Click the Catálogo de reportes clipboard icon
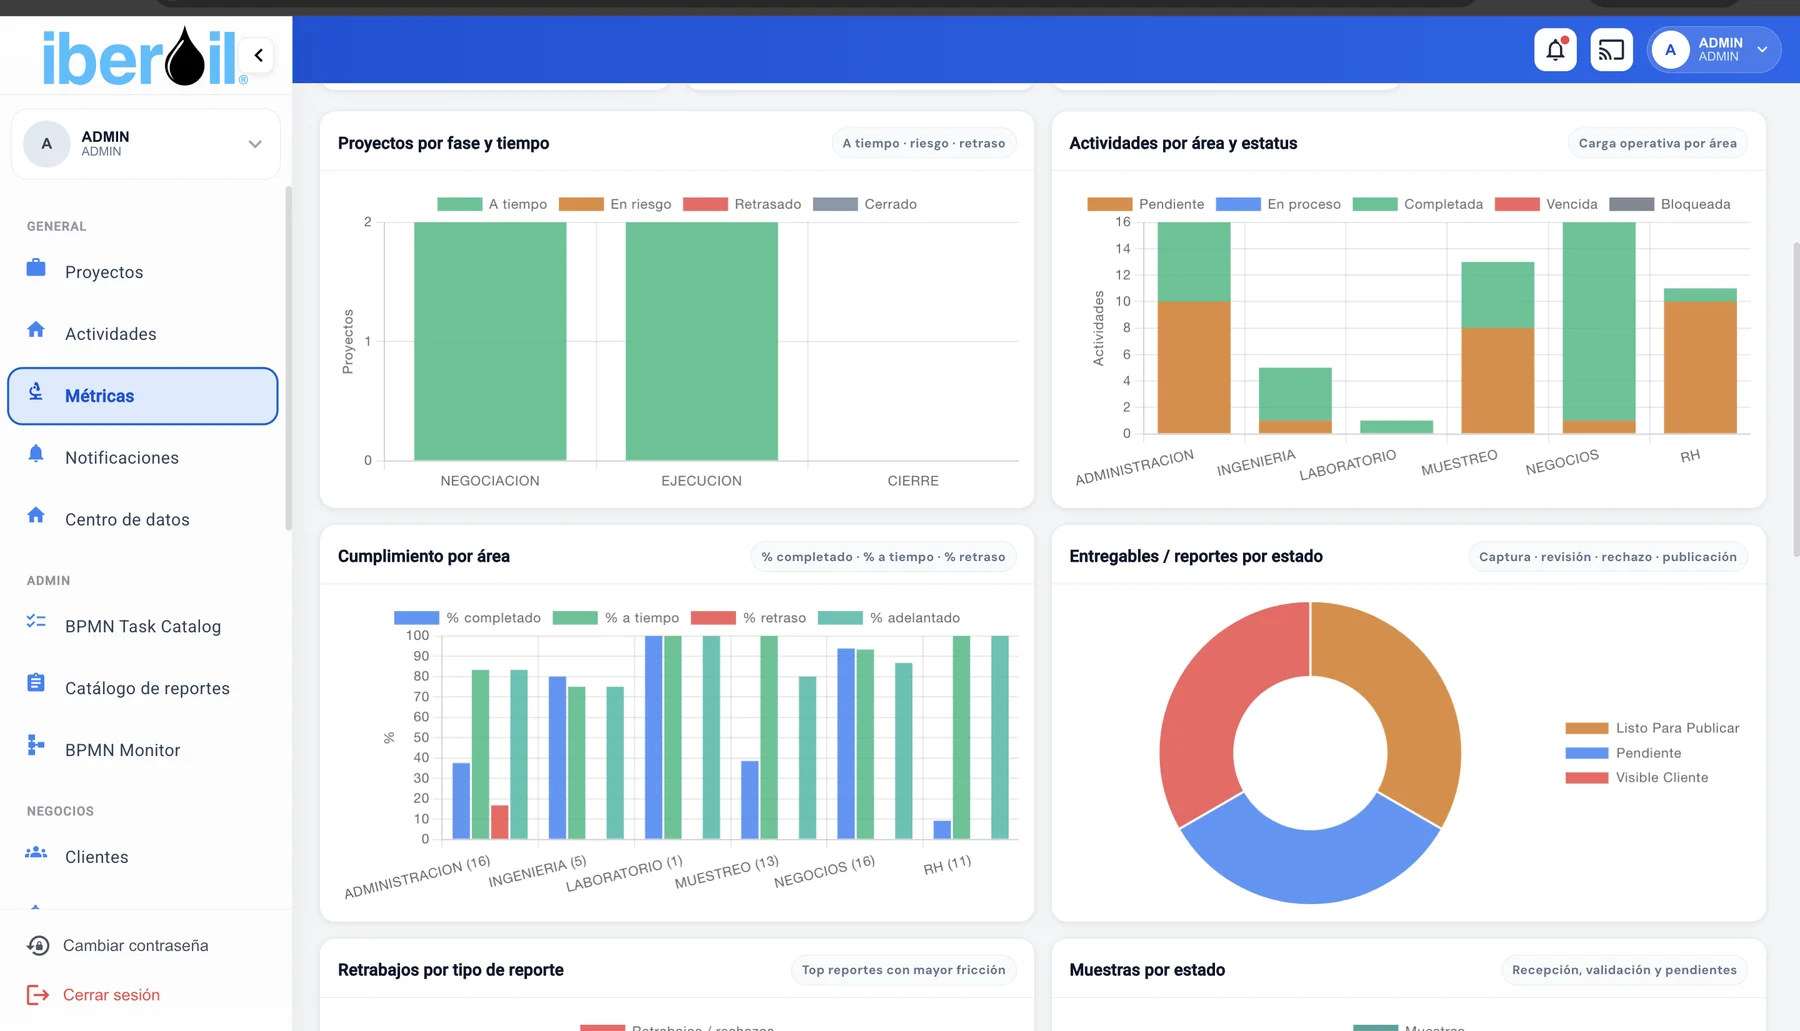 point(36,684)
